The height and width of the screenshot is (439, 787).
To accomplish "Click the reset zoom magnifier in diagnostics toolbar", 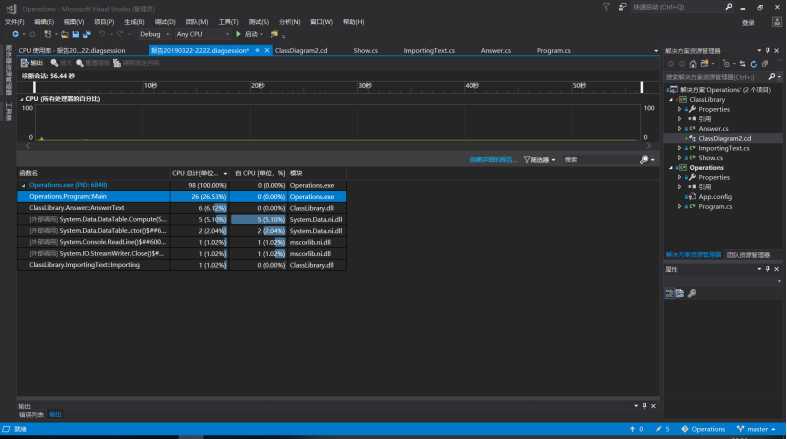I will click(x=80, y=63).
